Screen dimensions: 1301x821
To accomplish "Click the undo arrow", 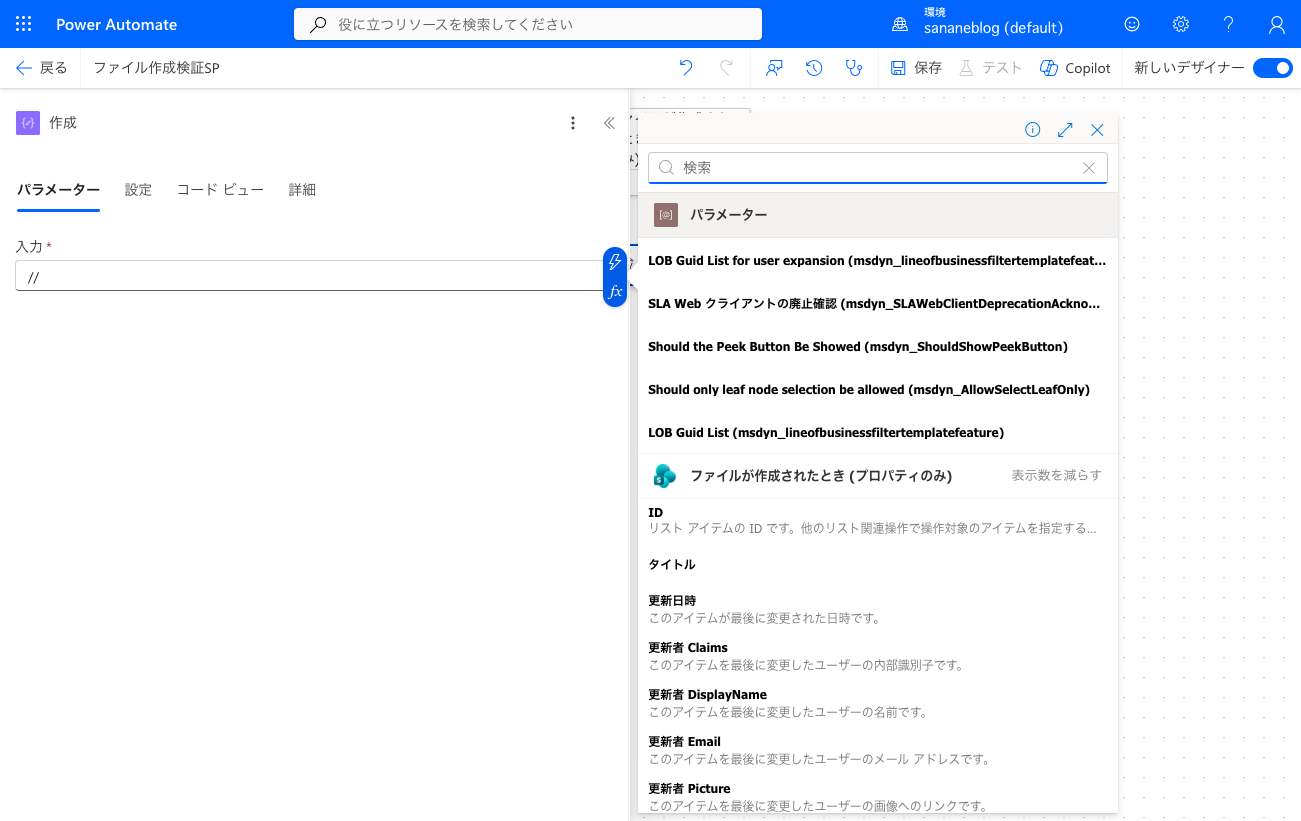I will (x=686, y=68).
